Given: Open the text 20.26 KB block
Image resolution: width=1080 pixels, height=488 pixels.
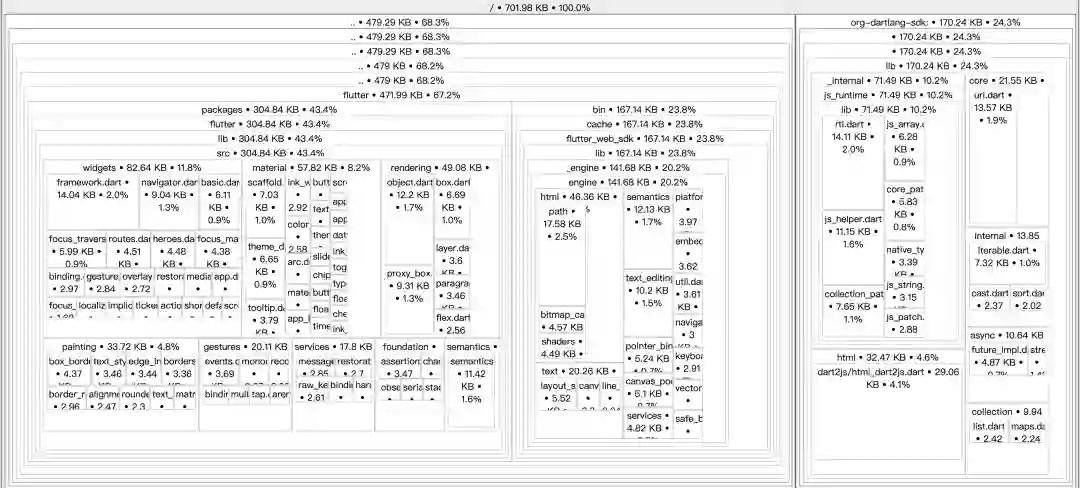Looking at the screenshot, I should [579, 371].
